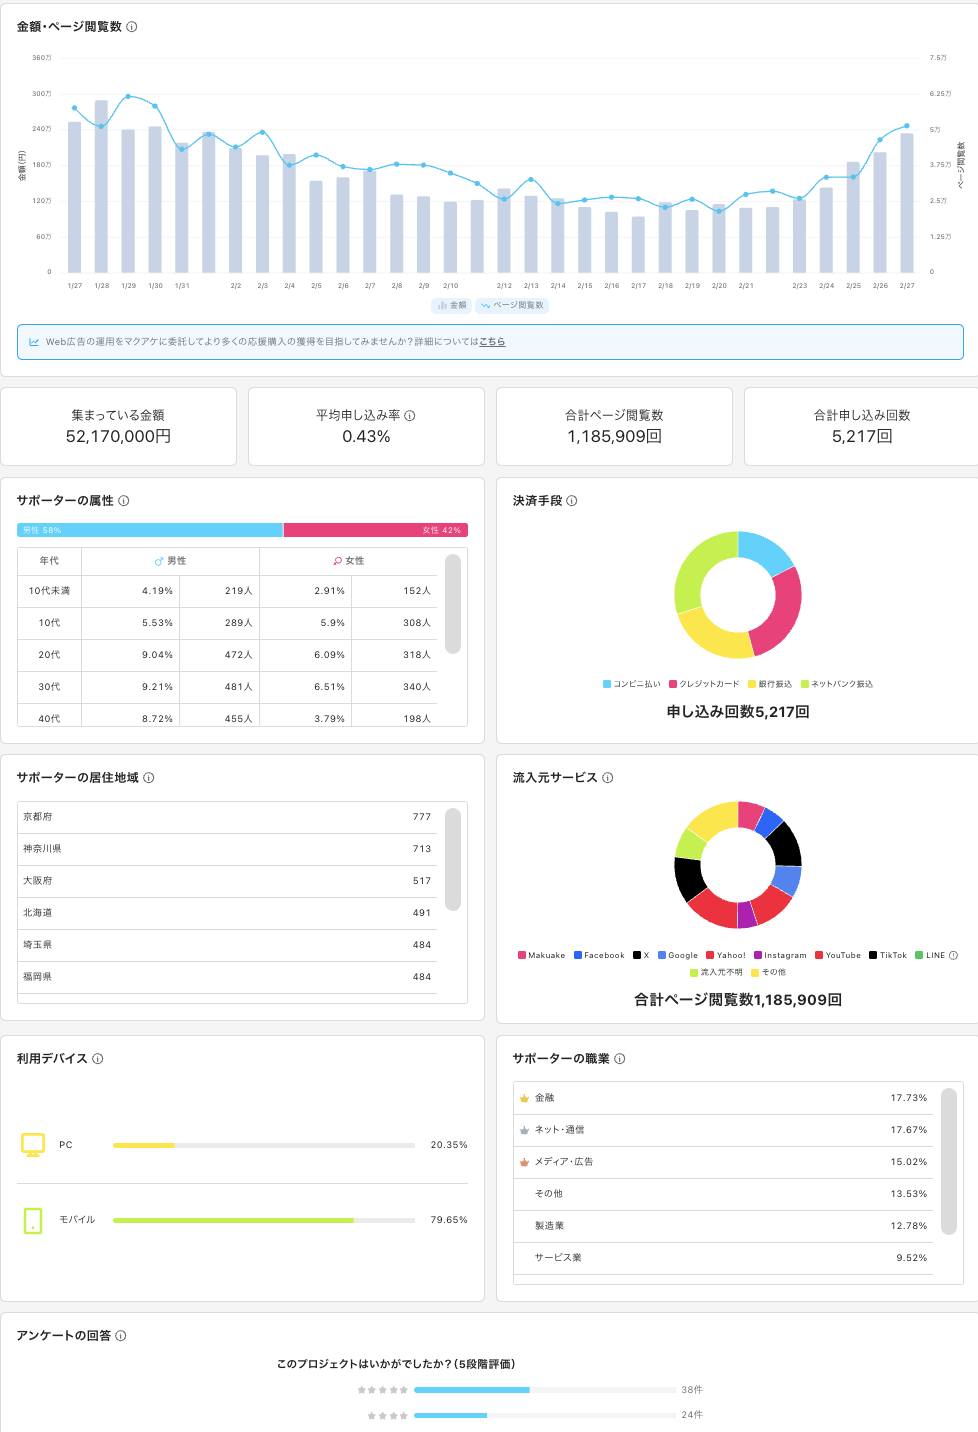Show info tooltip for サポーターの属性
The image size is (978, 1432).
click(124, 501)
